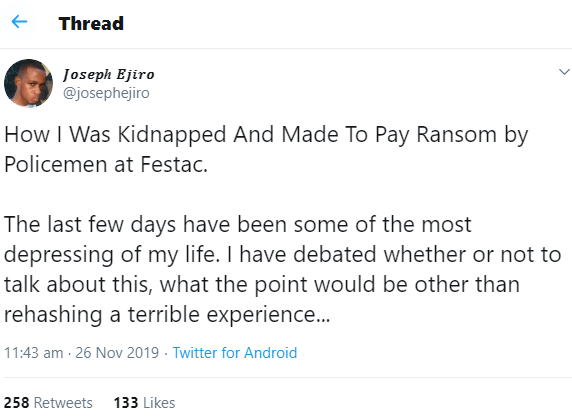Click the word Retweets beside 258
572x418 pixels.
tap(63, 403)
